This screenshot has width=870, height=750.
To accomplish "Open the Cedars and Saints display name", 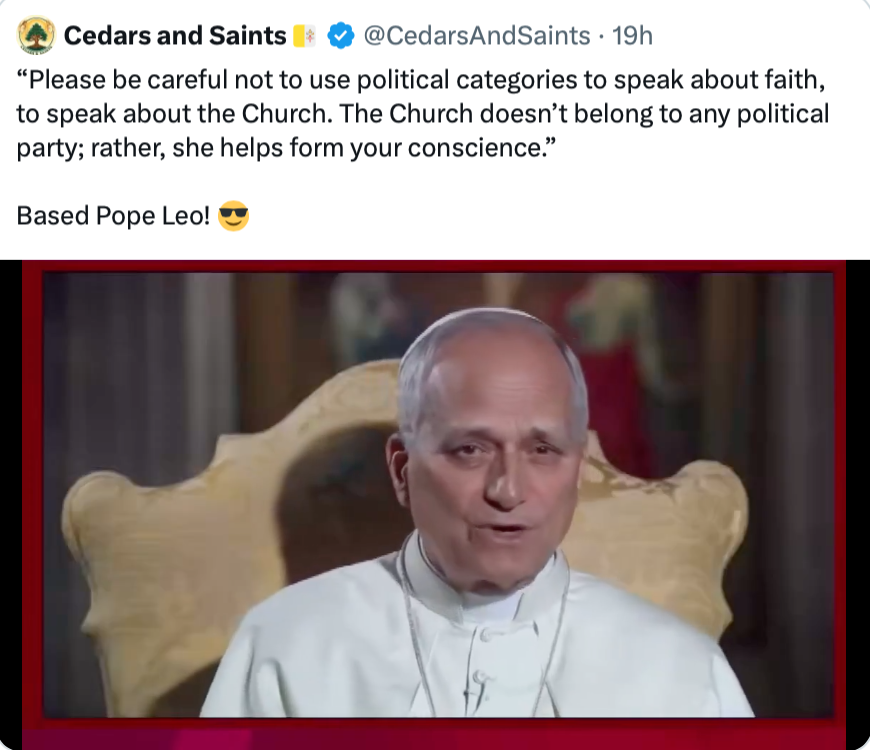I will [x=175, y=36].
